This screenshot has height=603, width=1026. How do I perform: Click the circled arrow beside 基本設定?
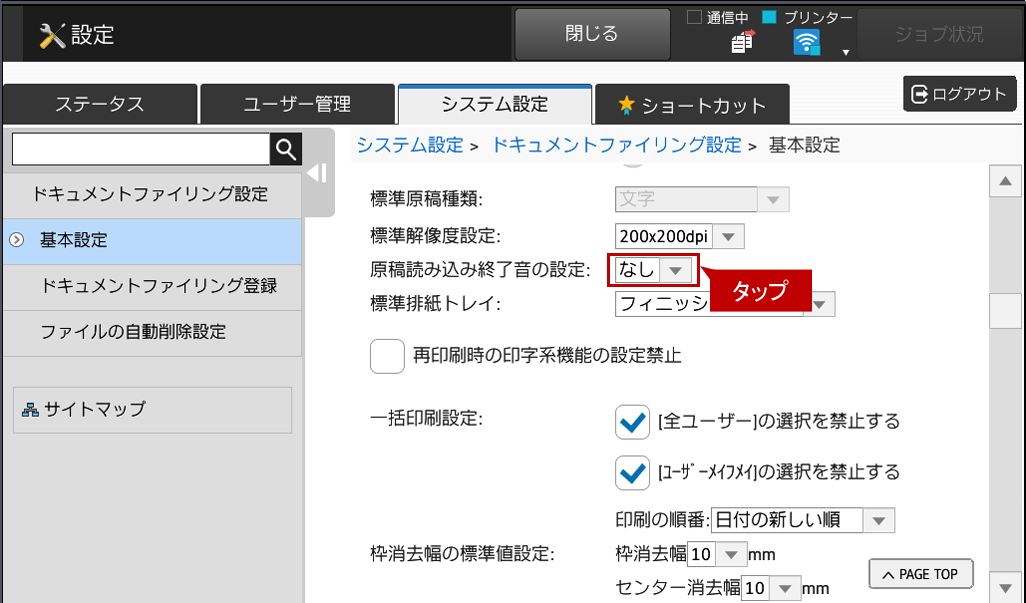coord(17,240)
